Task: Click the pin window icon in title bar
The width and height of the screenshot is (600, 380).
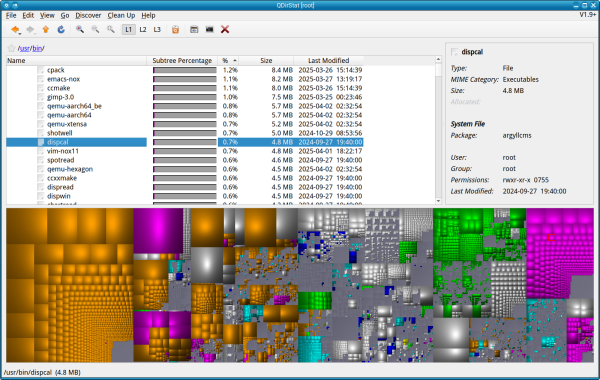Action: 15,5
